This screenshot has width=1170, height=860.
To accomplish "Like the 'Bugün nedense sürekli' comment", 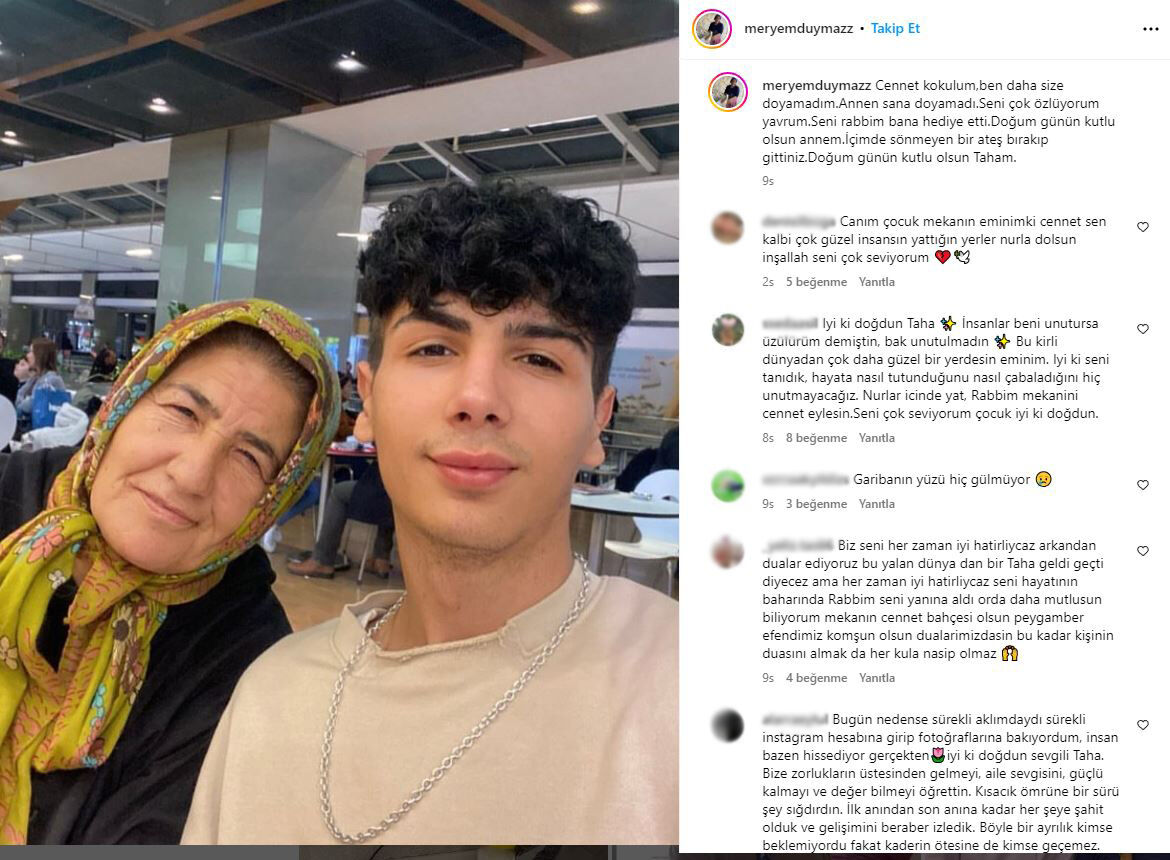I will [x=1142, y=725].
